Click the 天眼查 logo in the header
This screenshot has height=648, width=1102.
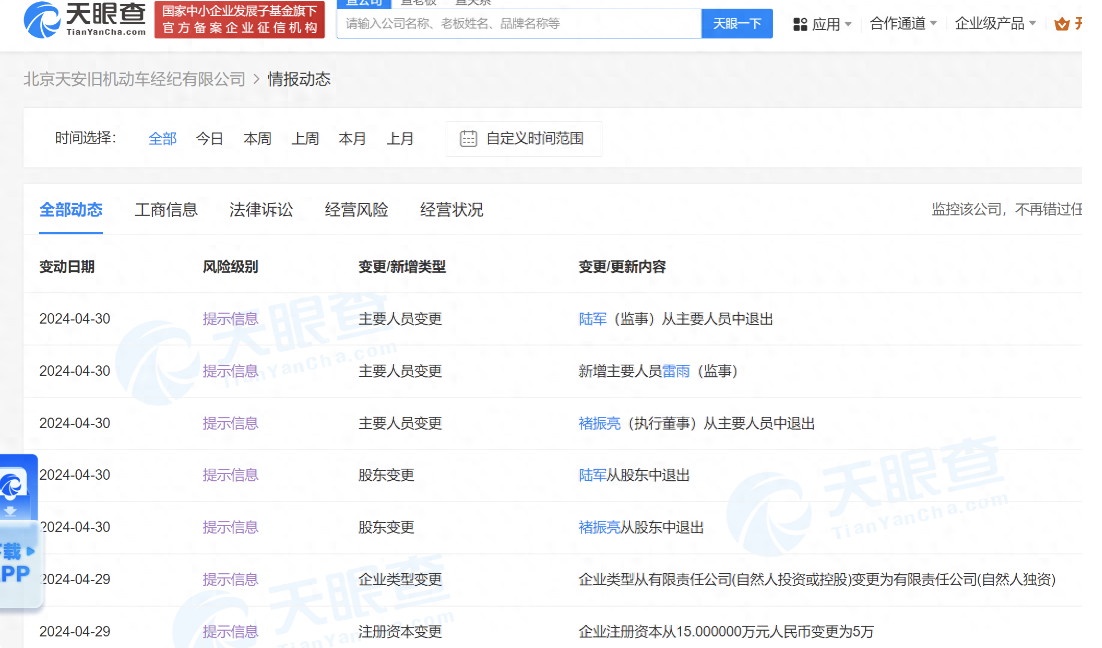click(85, 19)
